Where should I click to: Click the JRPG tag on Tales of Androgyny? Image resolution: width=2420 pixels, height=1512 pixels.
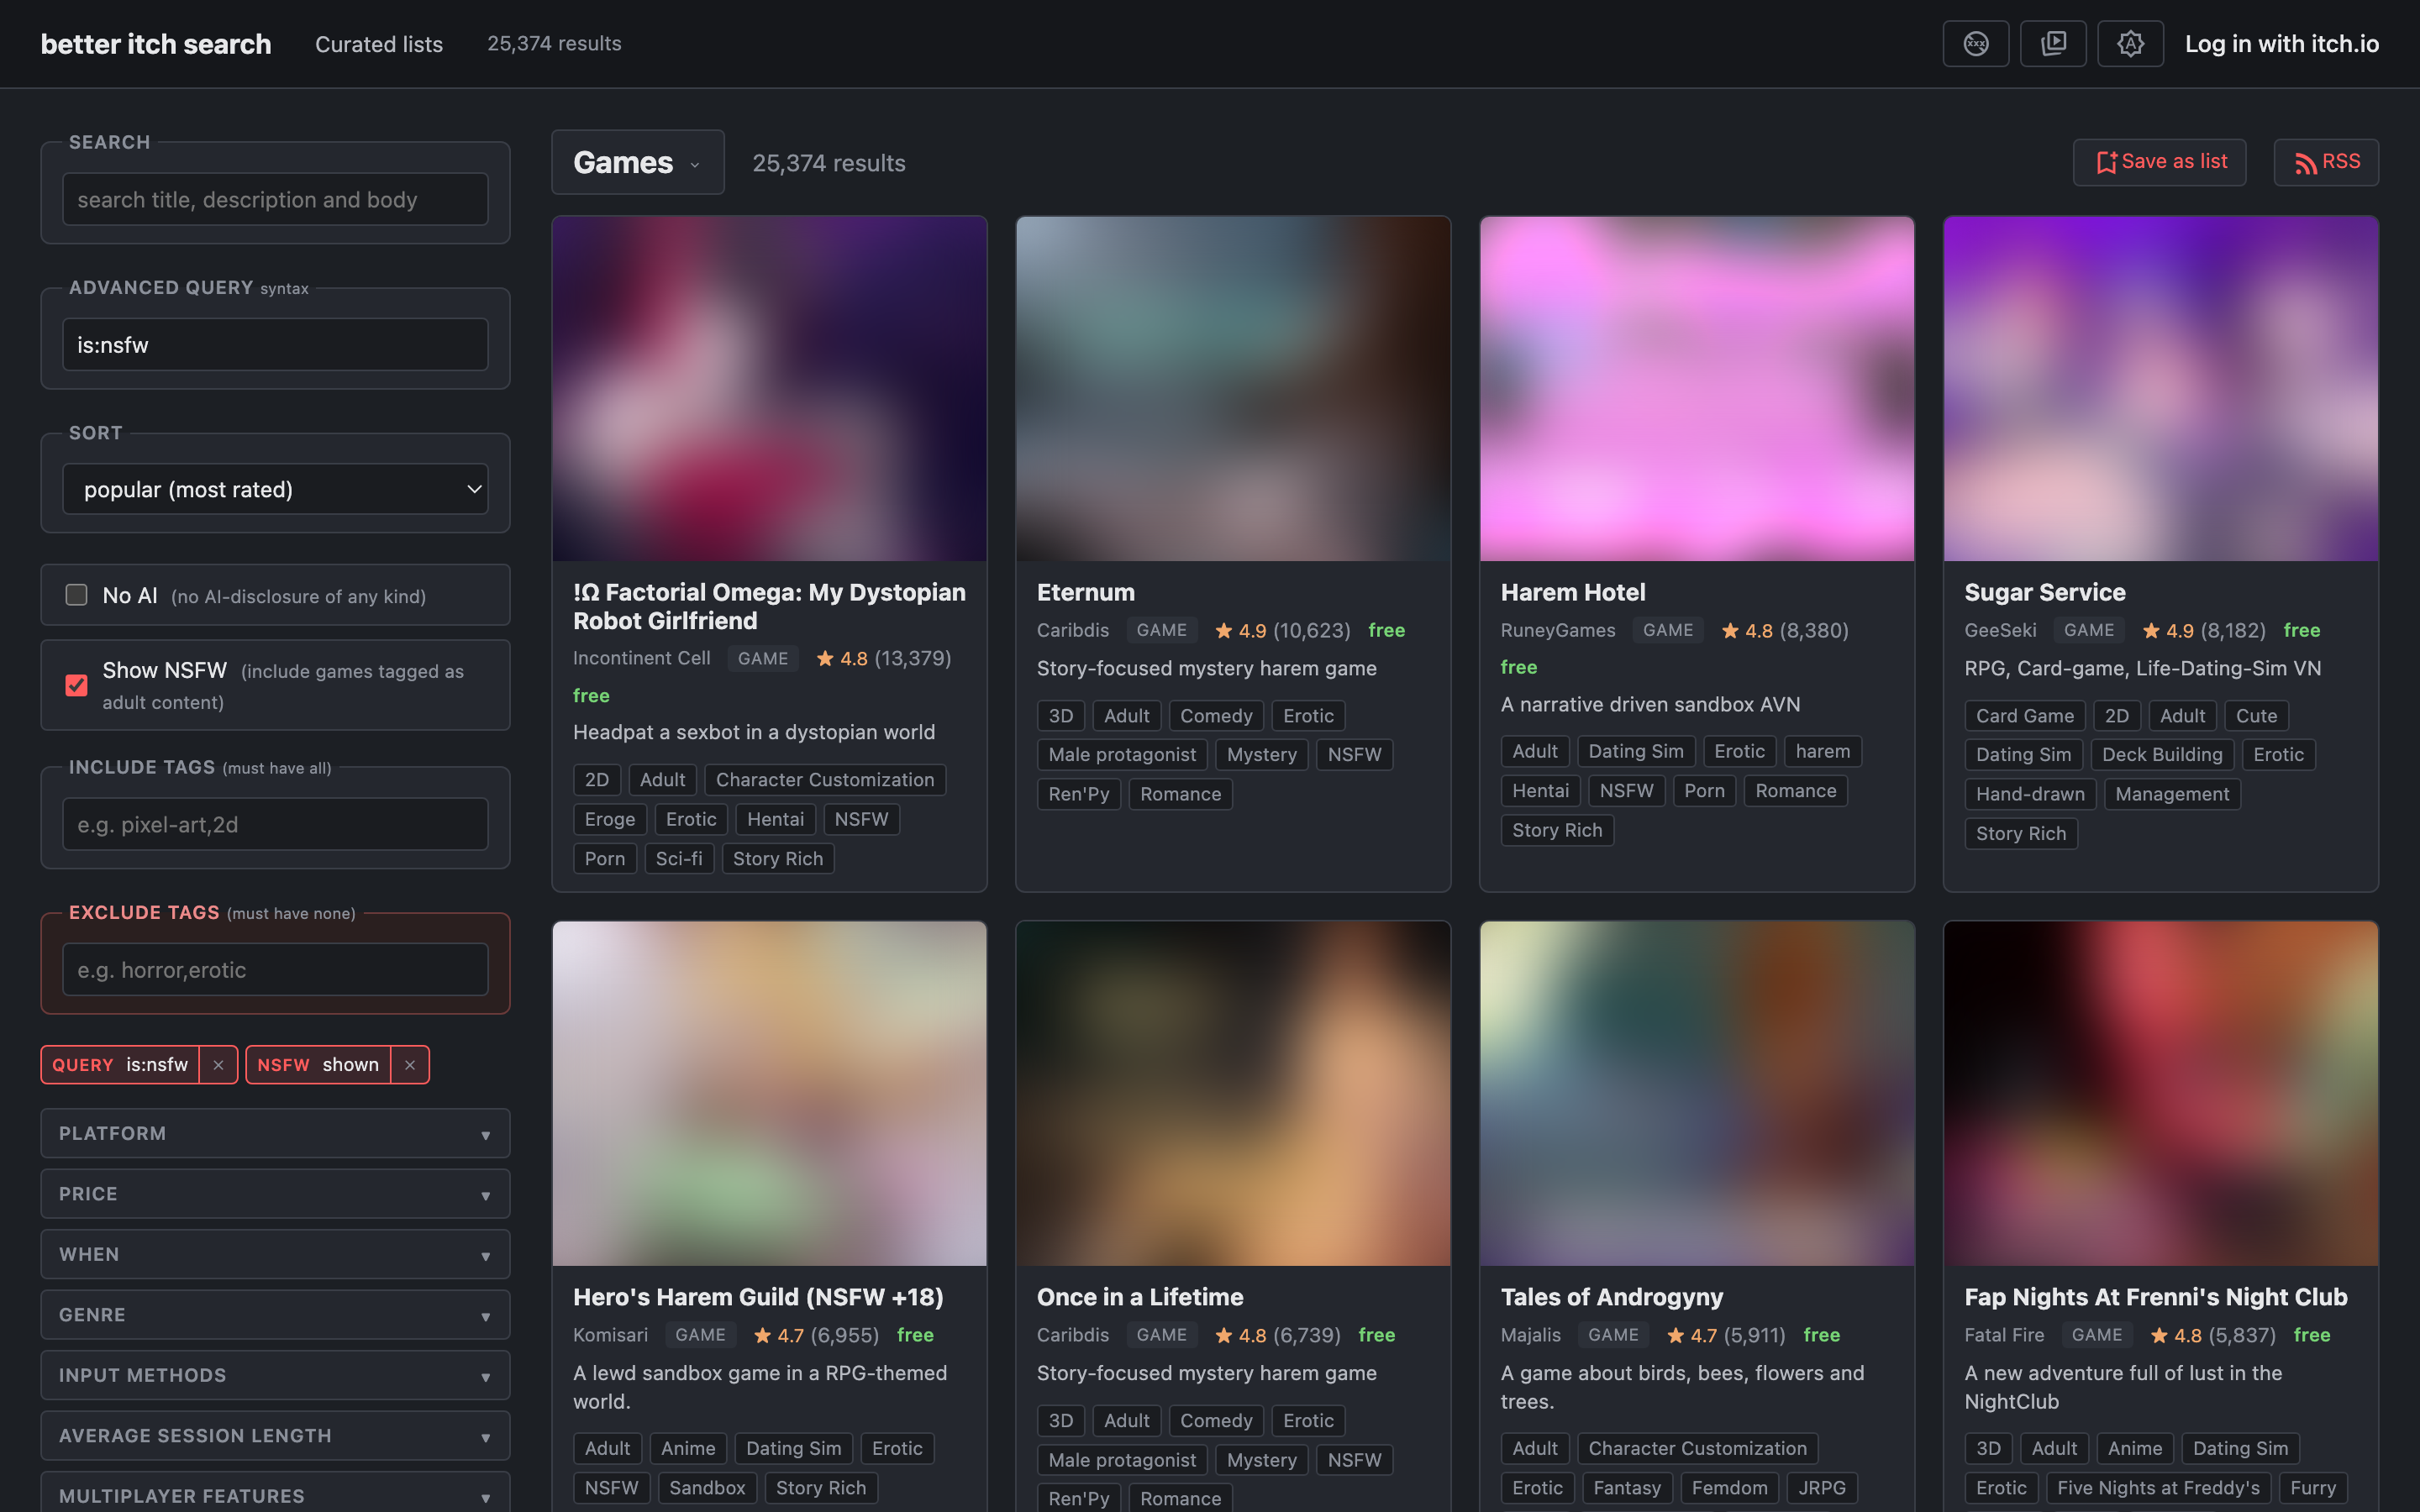coord(1821,1488)
